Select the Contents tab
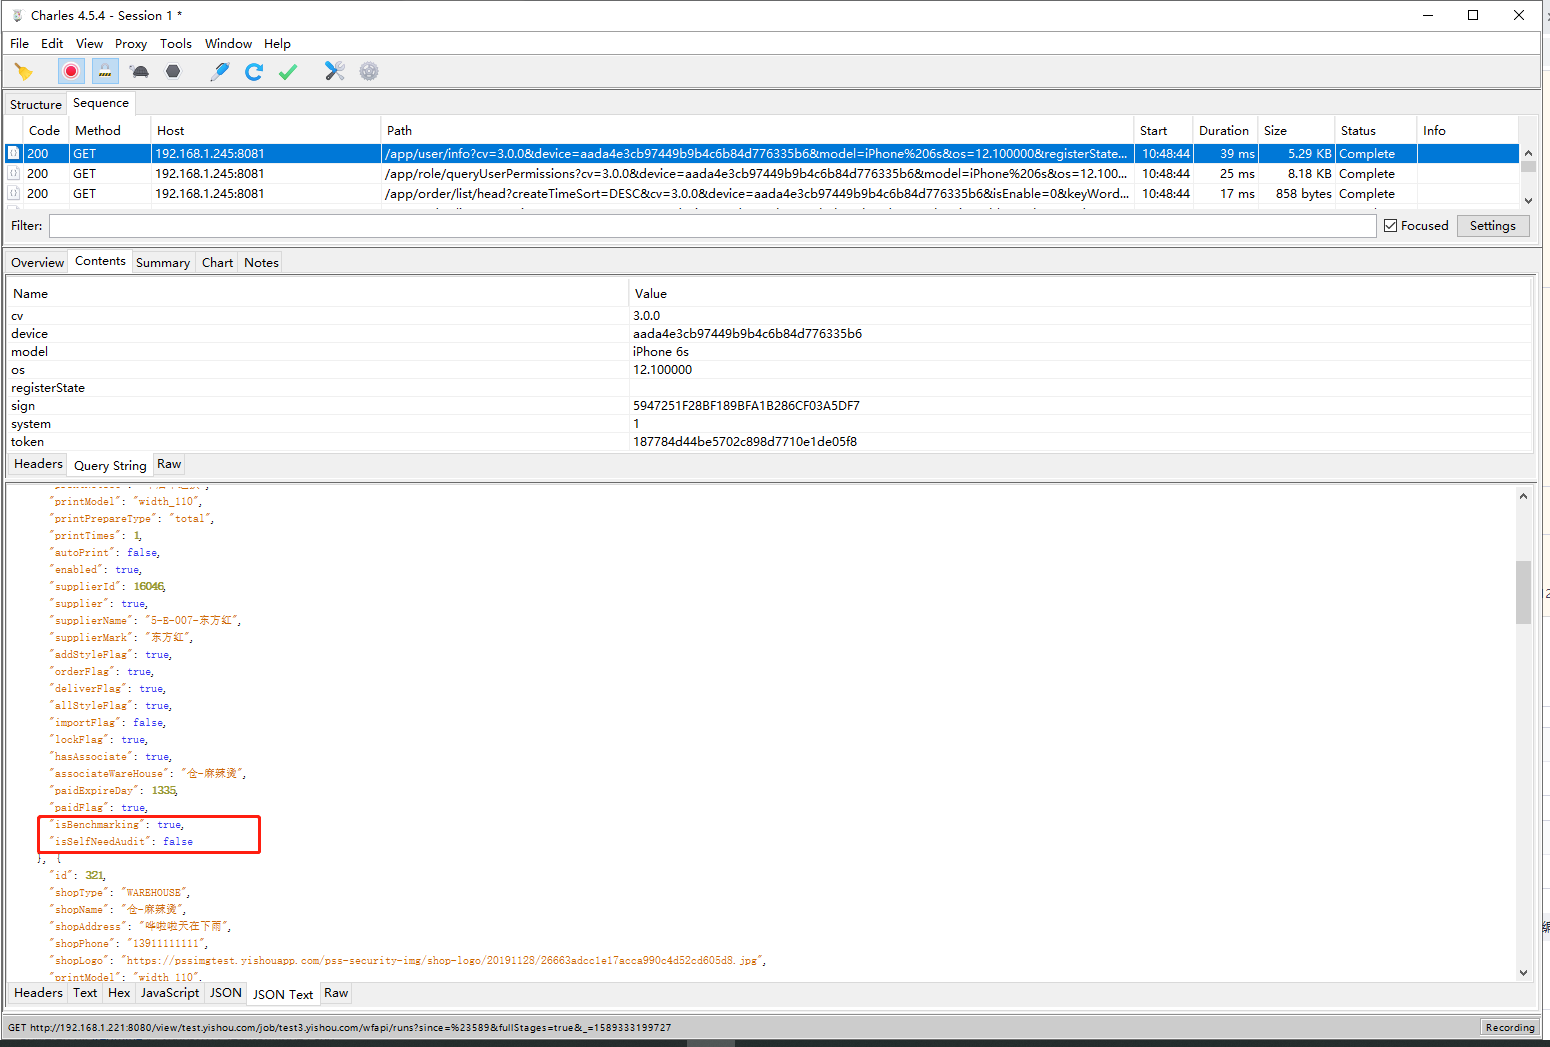The height and width of the screenshot is (1047, 1550). (x=100, y=261)
